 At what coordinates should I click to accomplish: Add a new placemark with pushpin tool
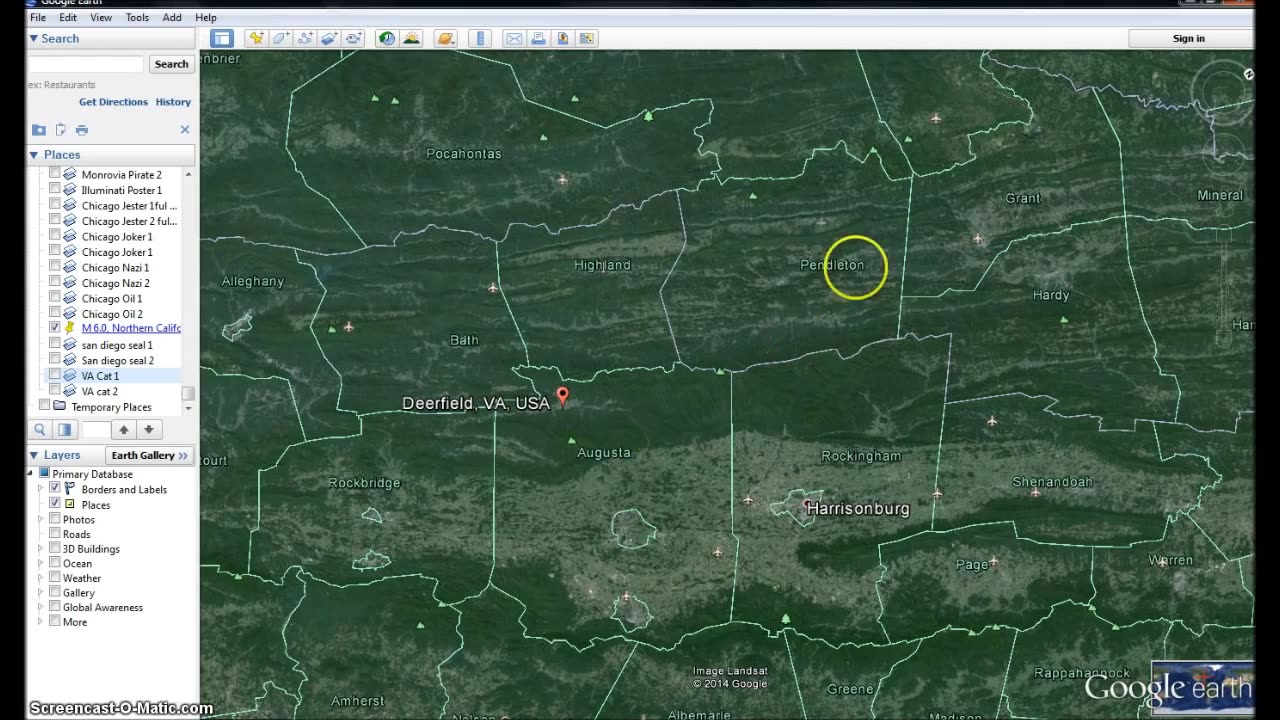coord(257,38)
